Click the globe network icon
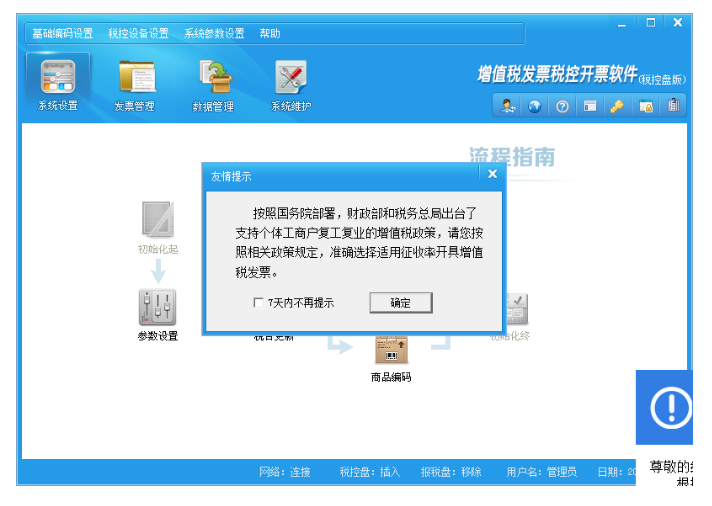 (x=535, y=106)
